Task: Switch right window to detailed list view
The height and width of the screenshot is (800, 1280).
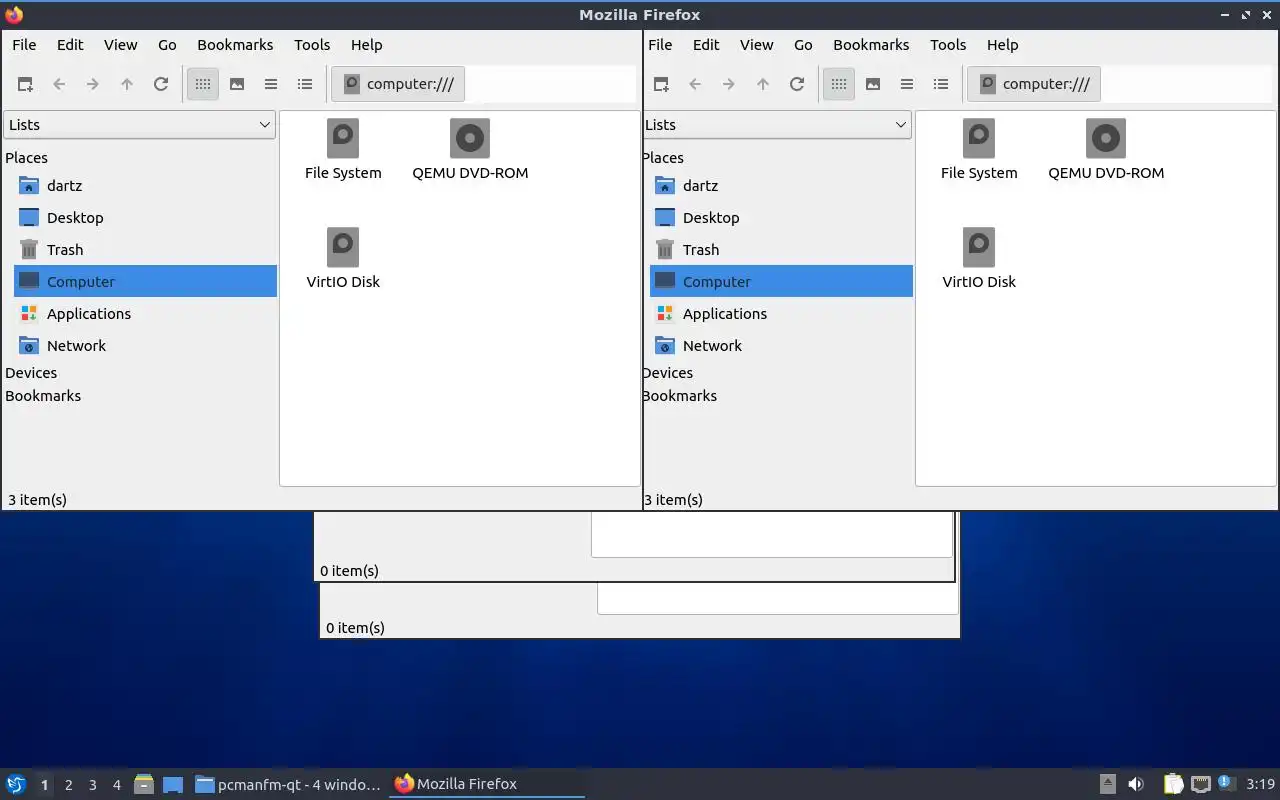Action: click(x=941, y=84)
